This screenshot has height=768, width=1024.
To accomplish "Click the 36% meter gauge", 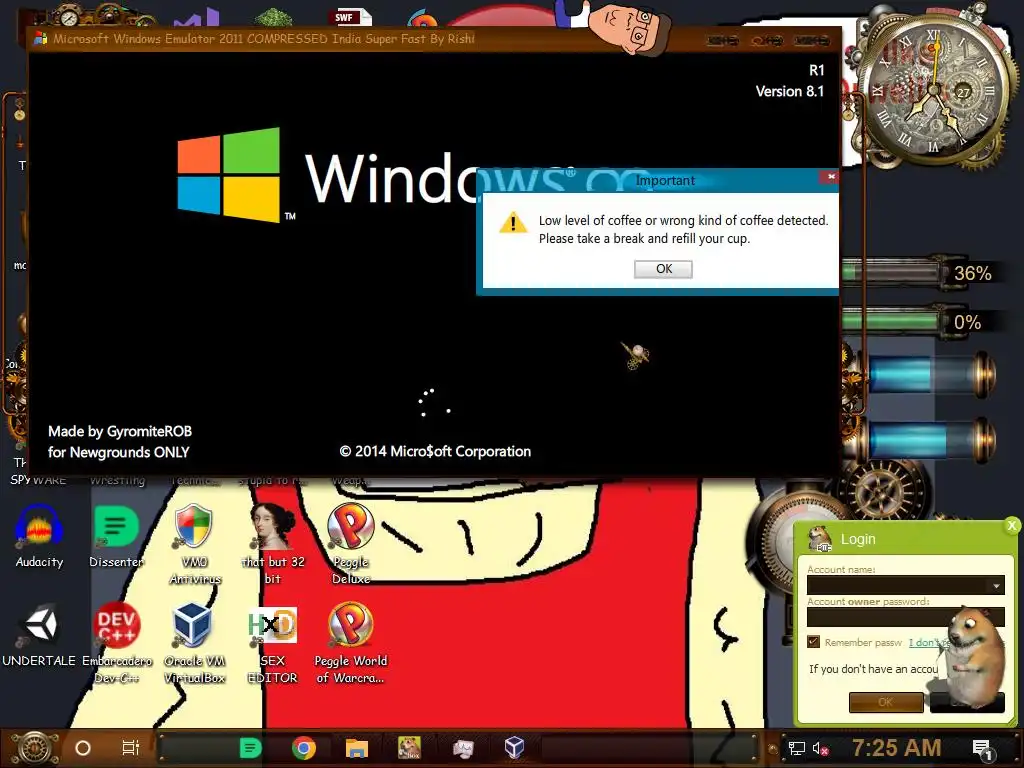I will pyautogui.click(x=917, y=272).
